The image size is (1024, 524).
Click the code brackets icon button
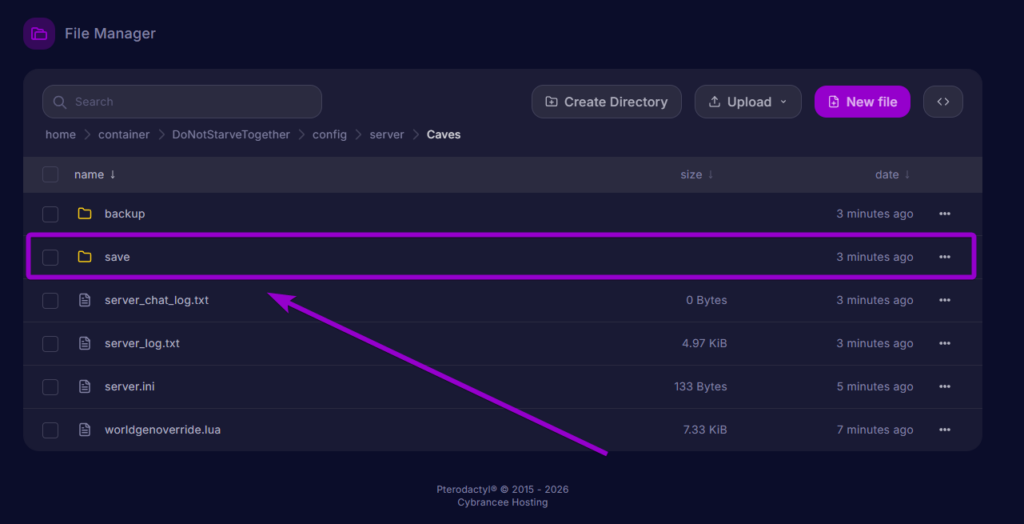point(943,101)
